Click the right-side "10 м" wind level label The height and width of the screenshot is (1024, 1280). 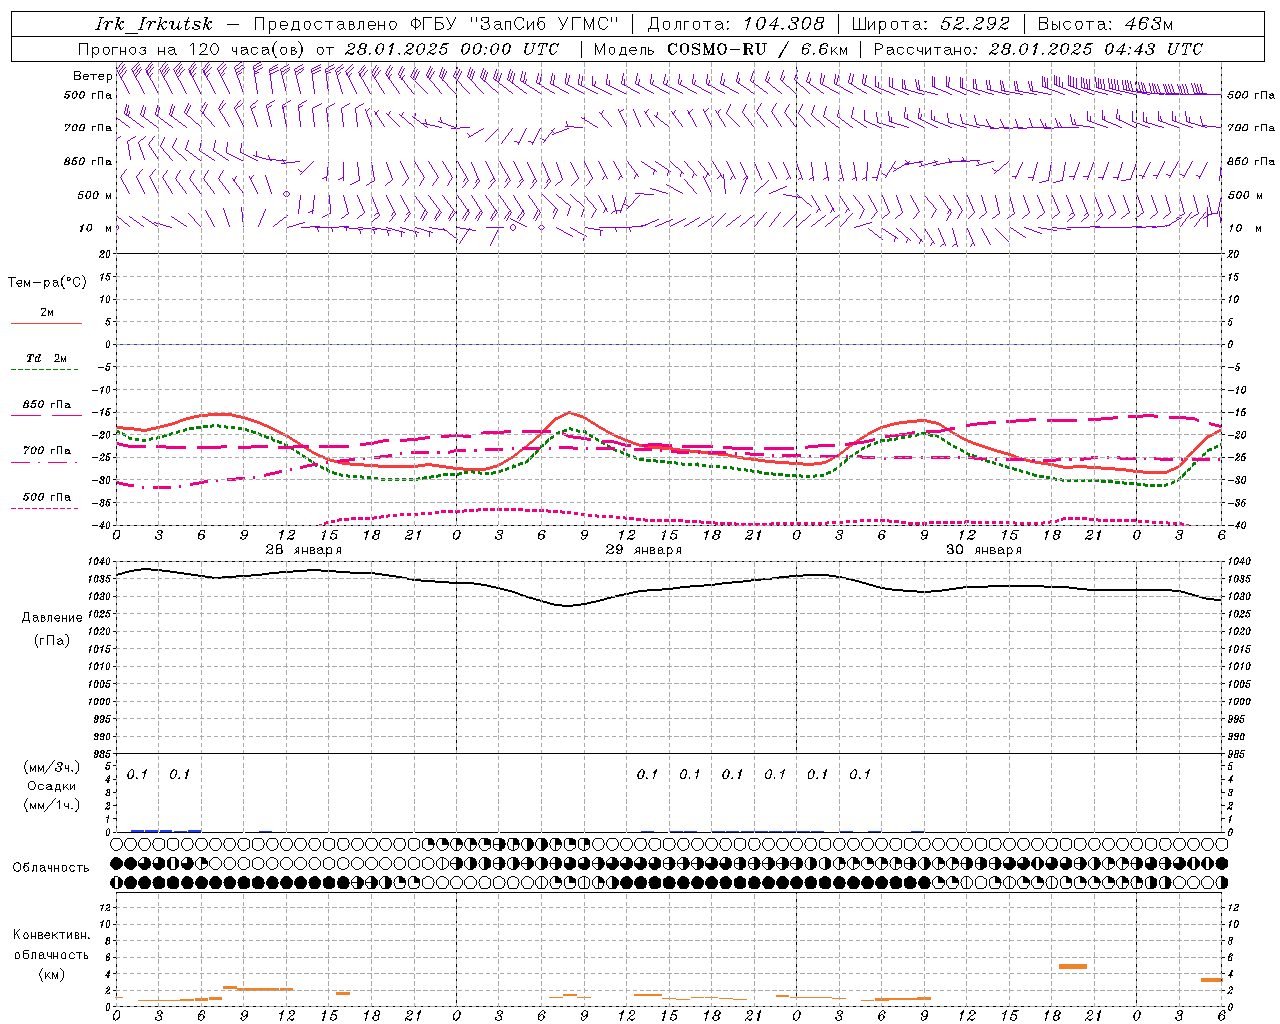pos(1244,228)
